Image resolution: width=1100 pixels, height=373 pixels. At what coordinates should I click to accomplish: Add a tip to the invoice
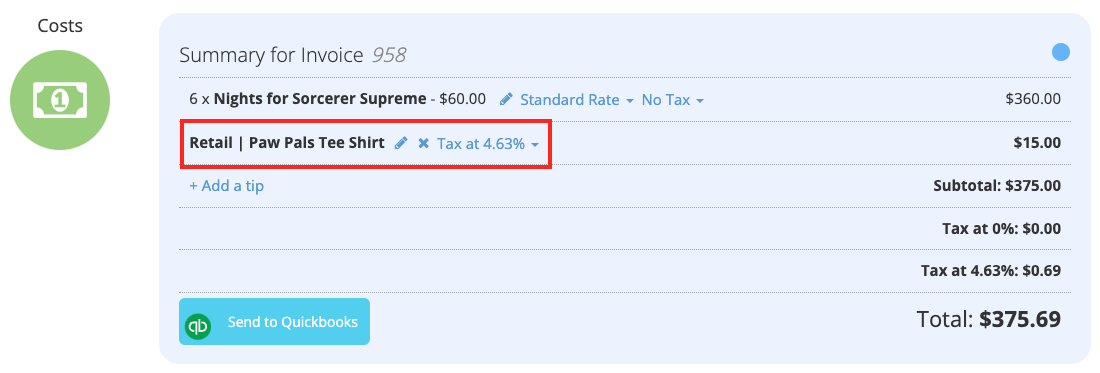(x=227, y=186)
